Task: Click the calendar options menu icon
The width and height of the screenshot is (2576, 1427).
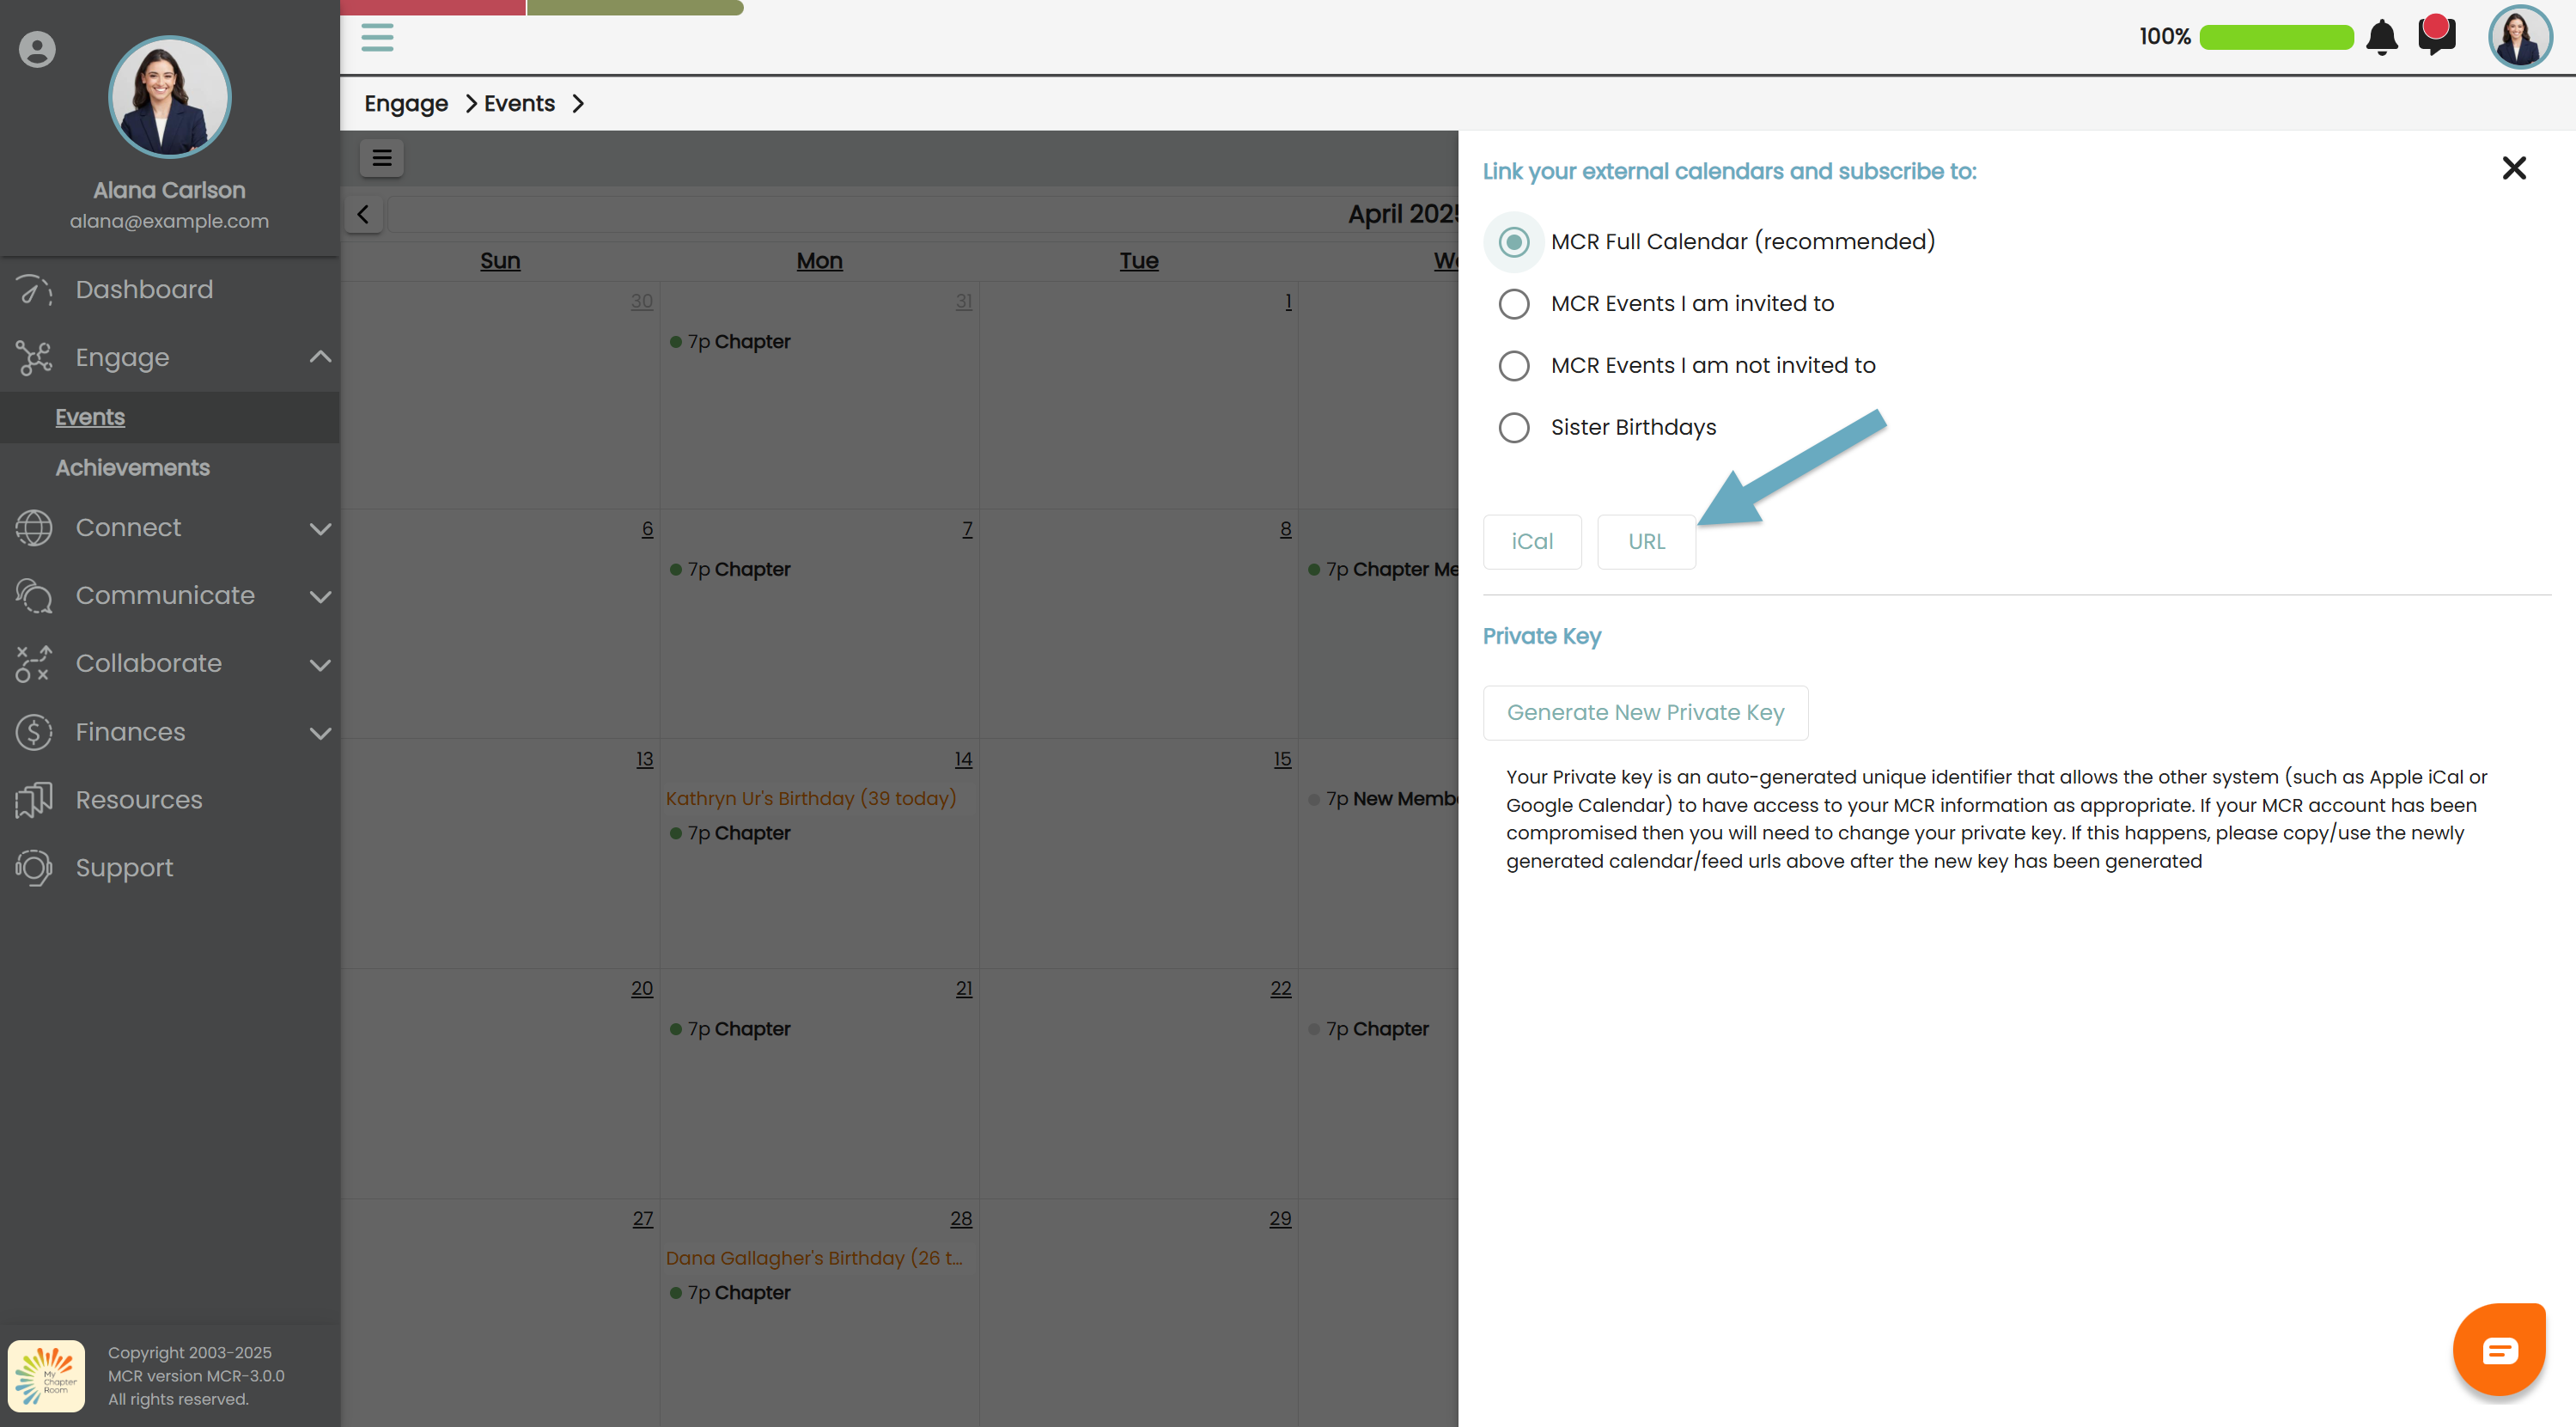Action: 381,158
